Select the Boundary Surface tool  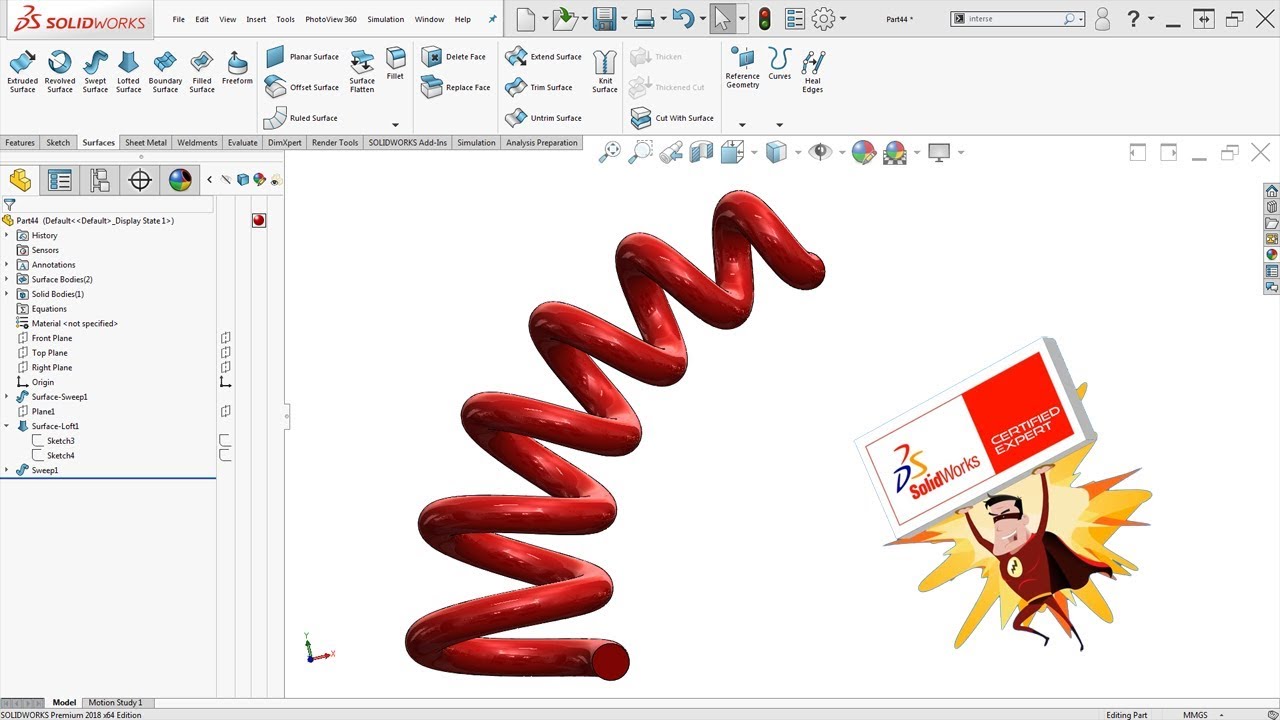[x=165, y=71]
